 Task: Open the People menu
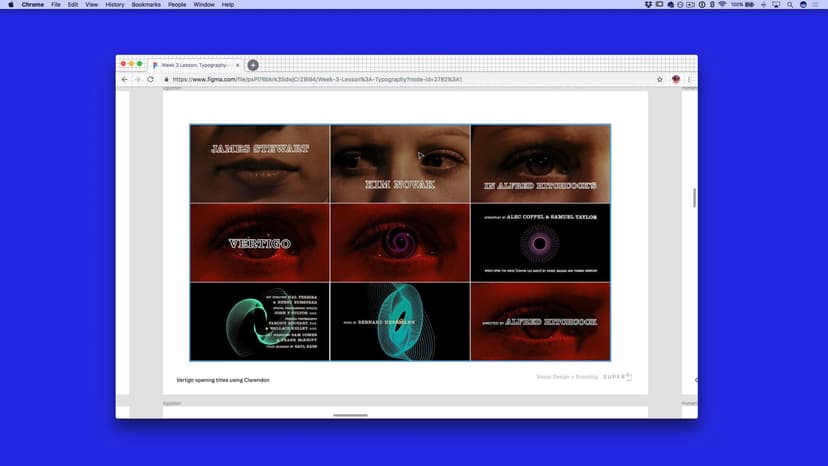[x=177, y=5]
